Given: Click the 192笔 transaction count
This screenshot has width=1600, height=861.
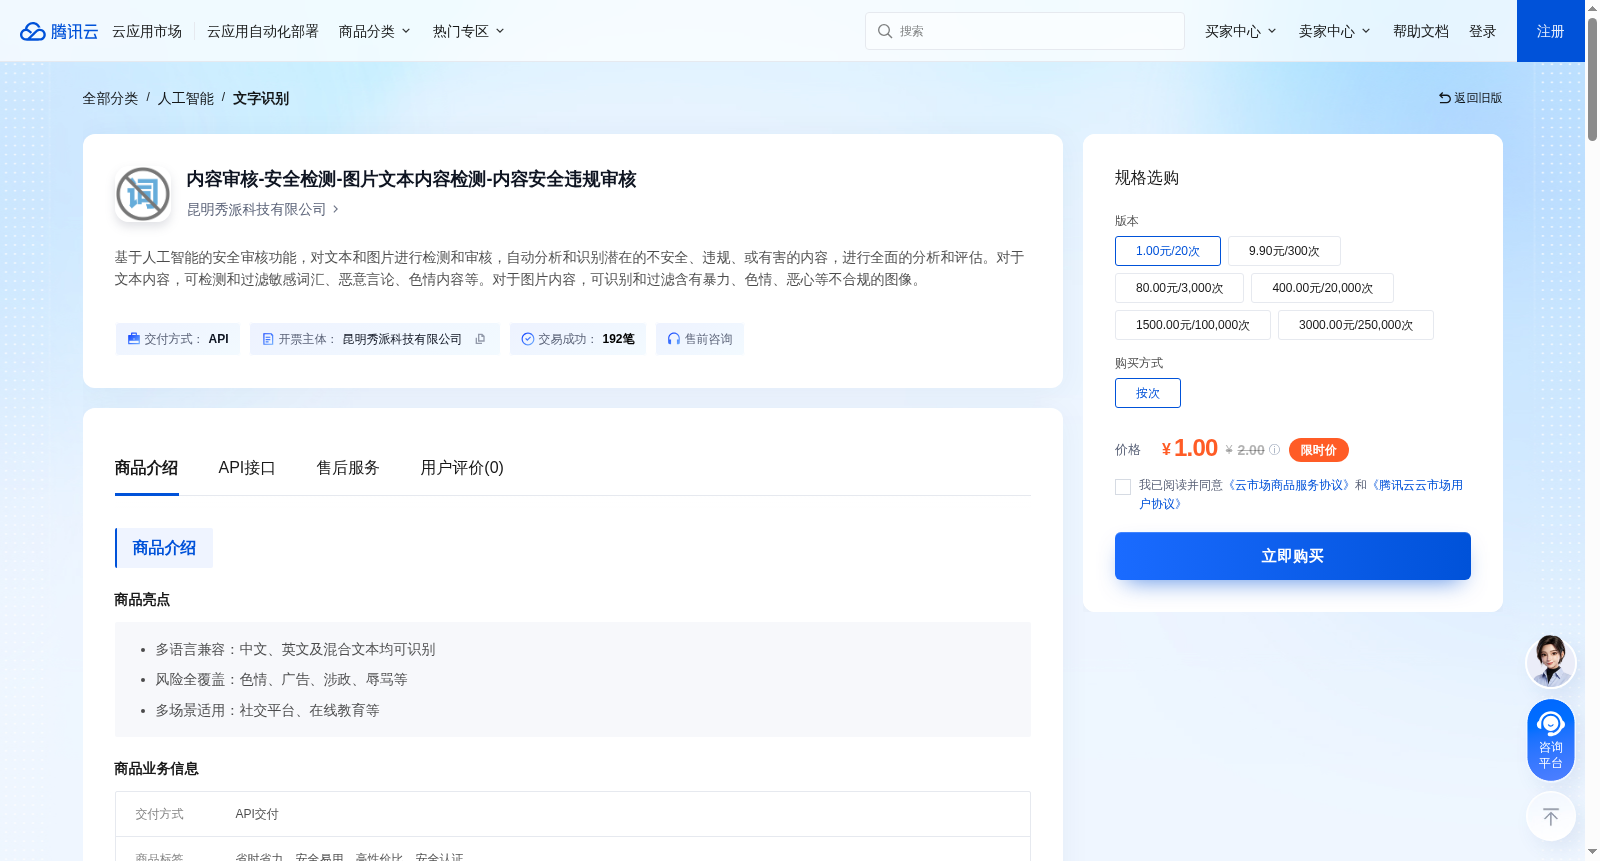Looking at the screenshot, I should click(618, 339).
